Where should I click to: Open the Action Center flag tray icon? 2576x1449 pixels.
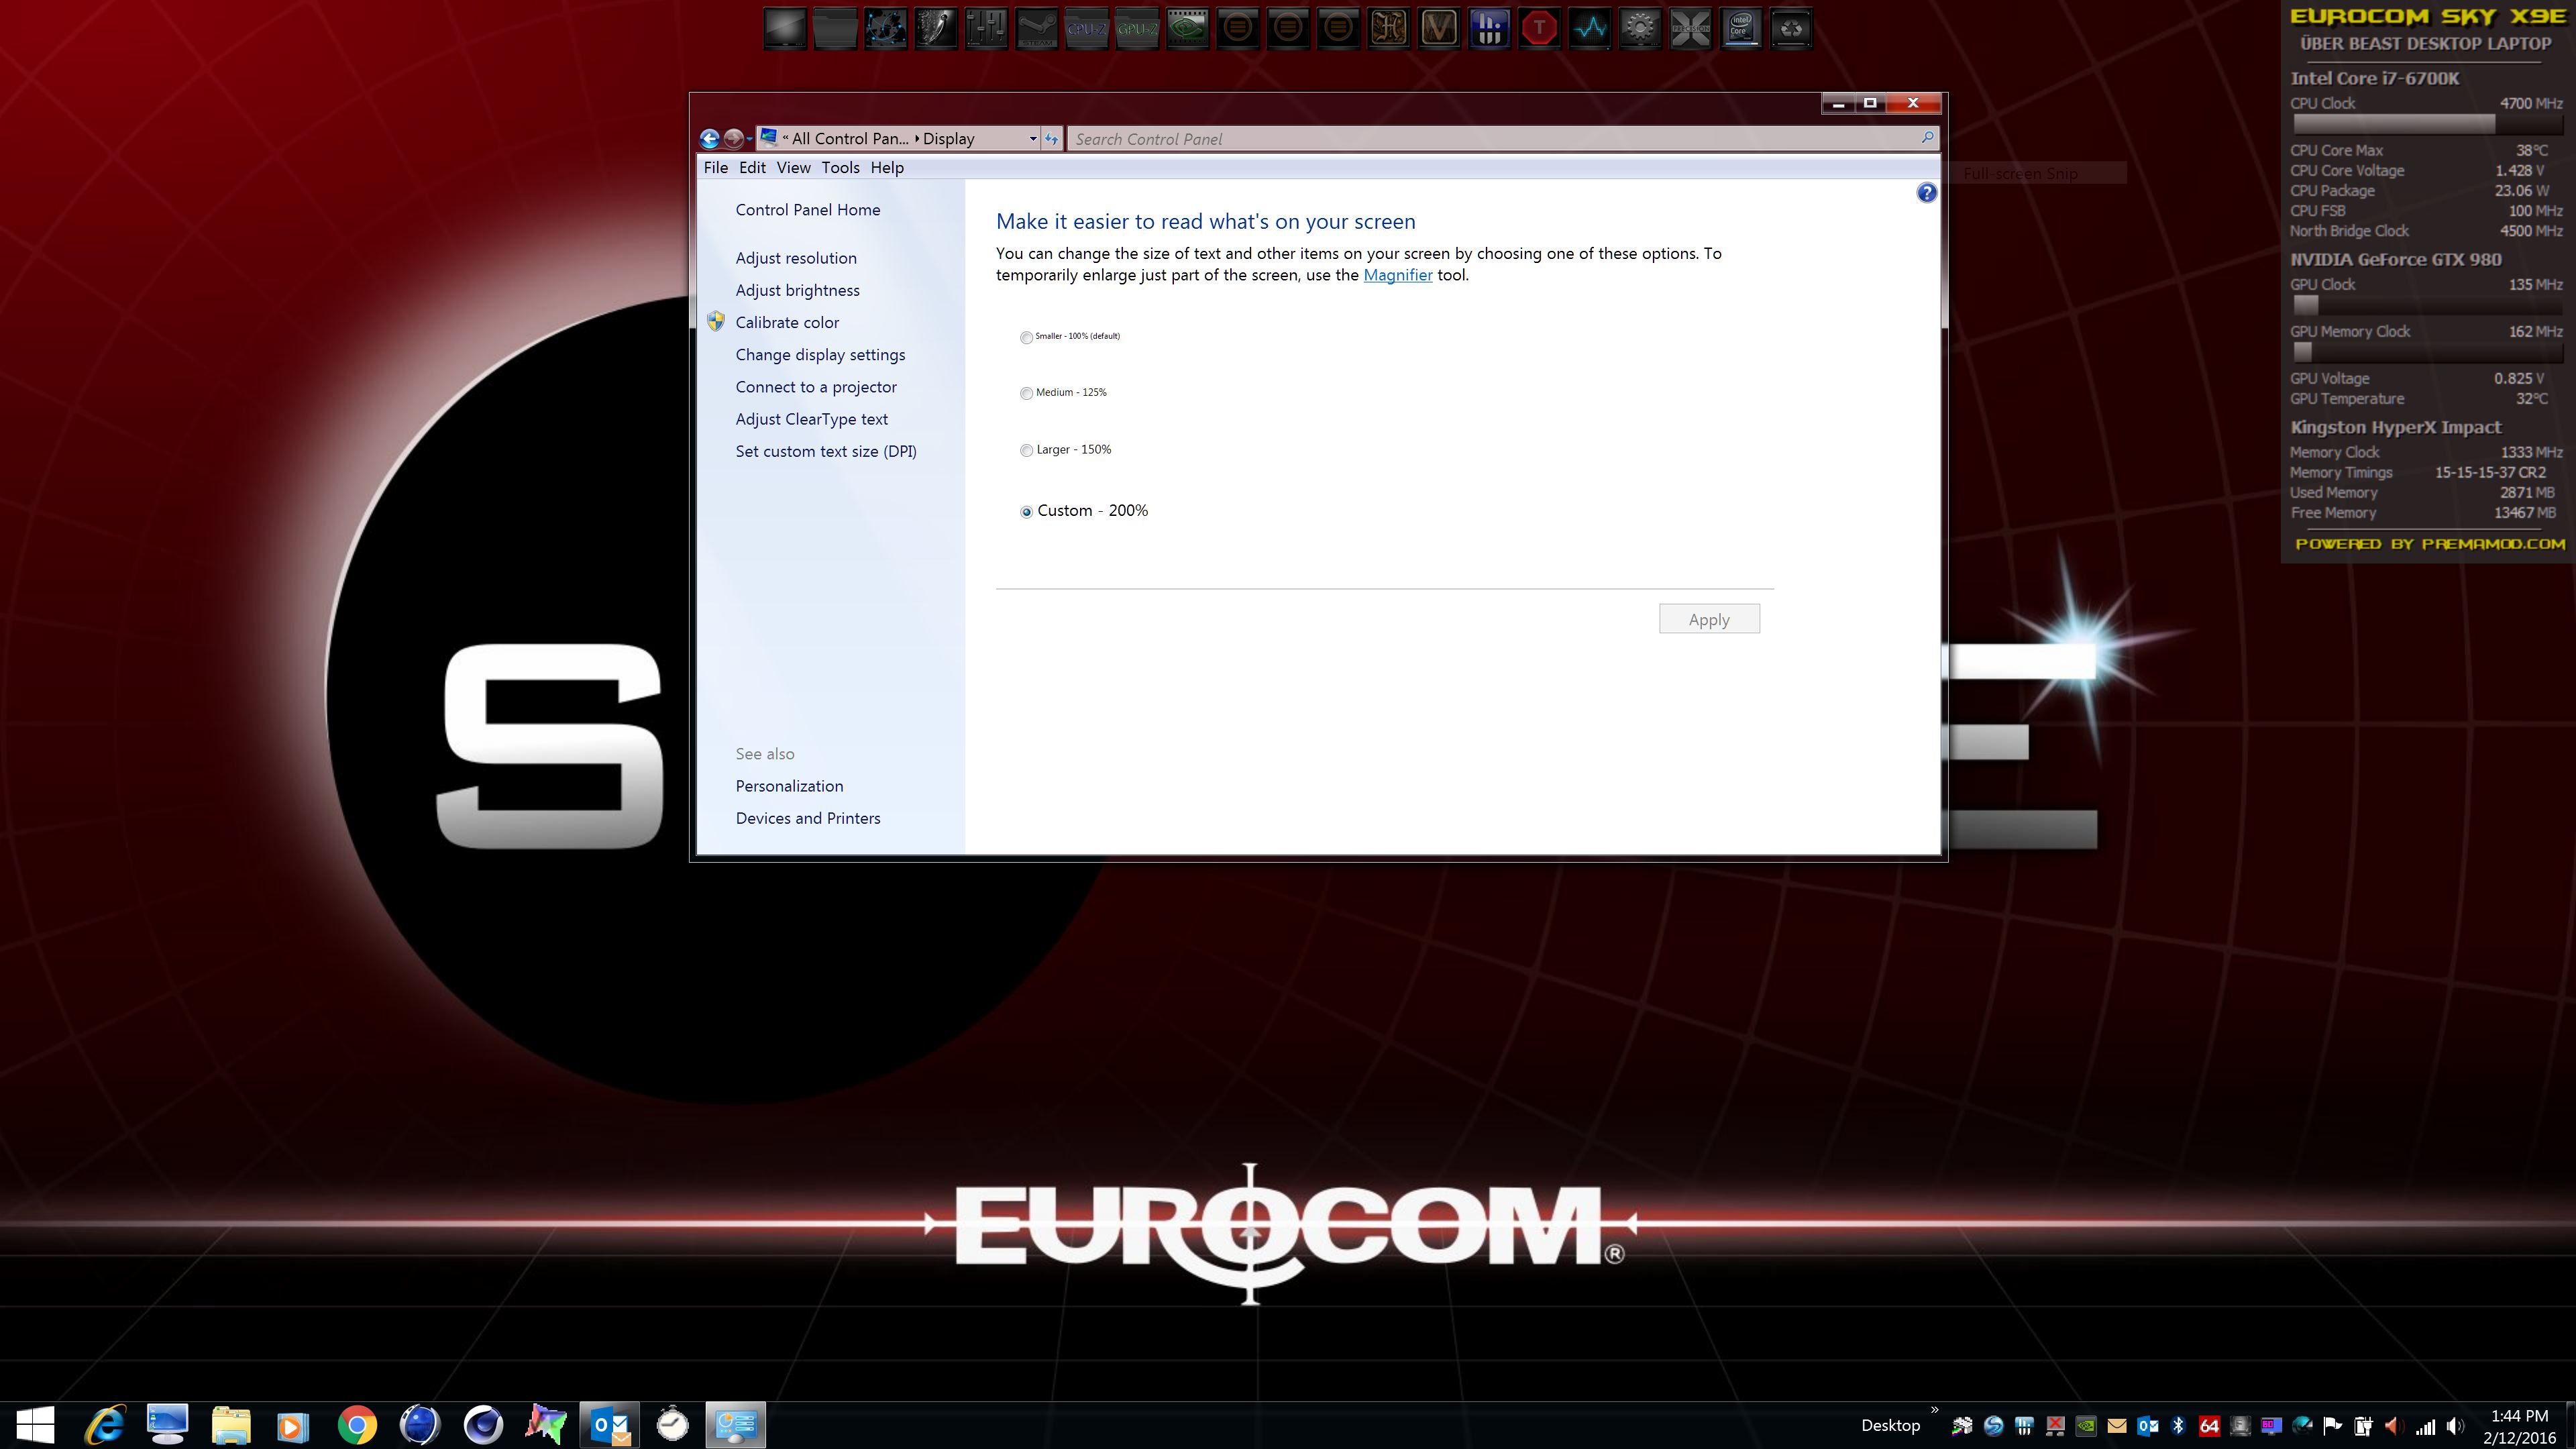tap(2332, 1426)
